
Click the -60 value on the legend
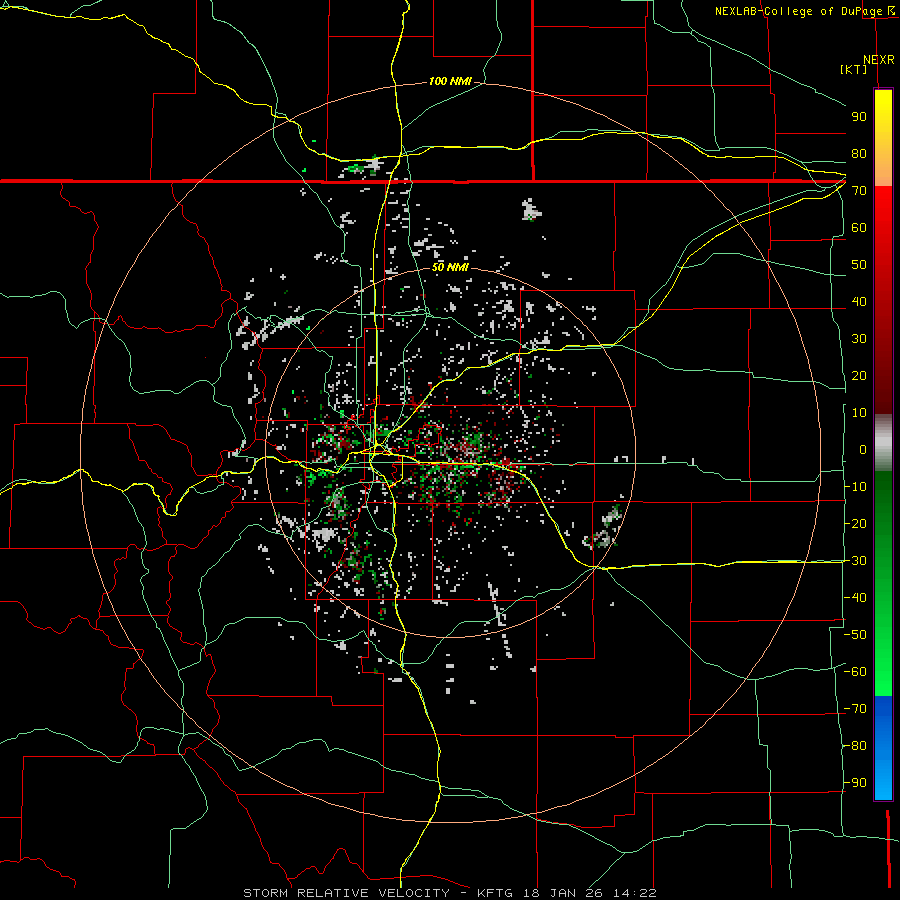coord(855,672)
